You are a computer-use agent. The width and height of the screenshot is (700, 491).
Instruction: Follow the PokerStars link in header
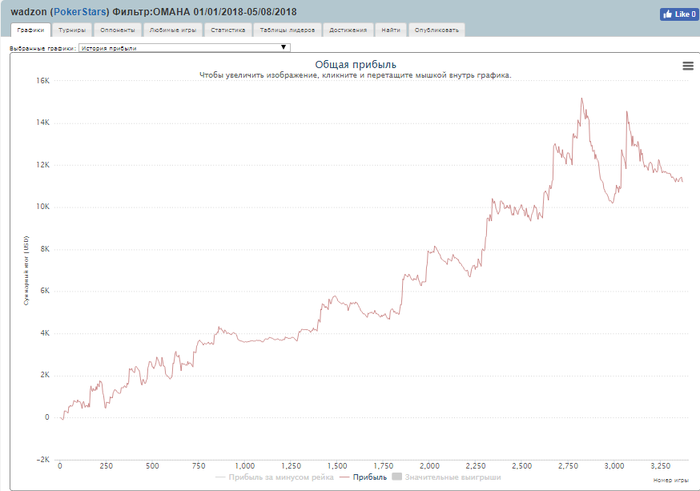(80, 12)
